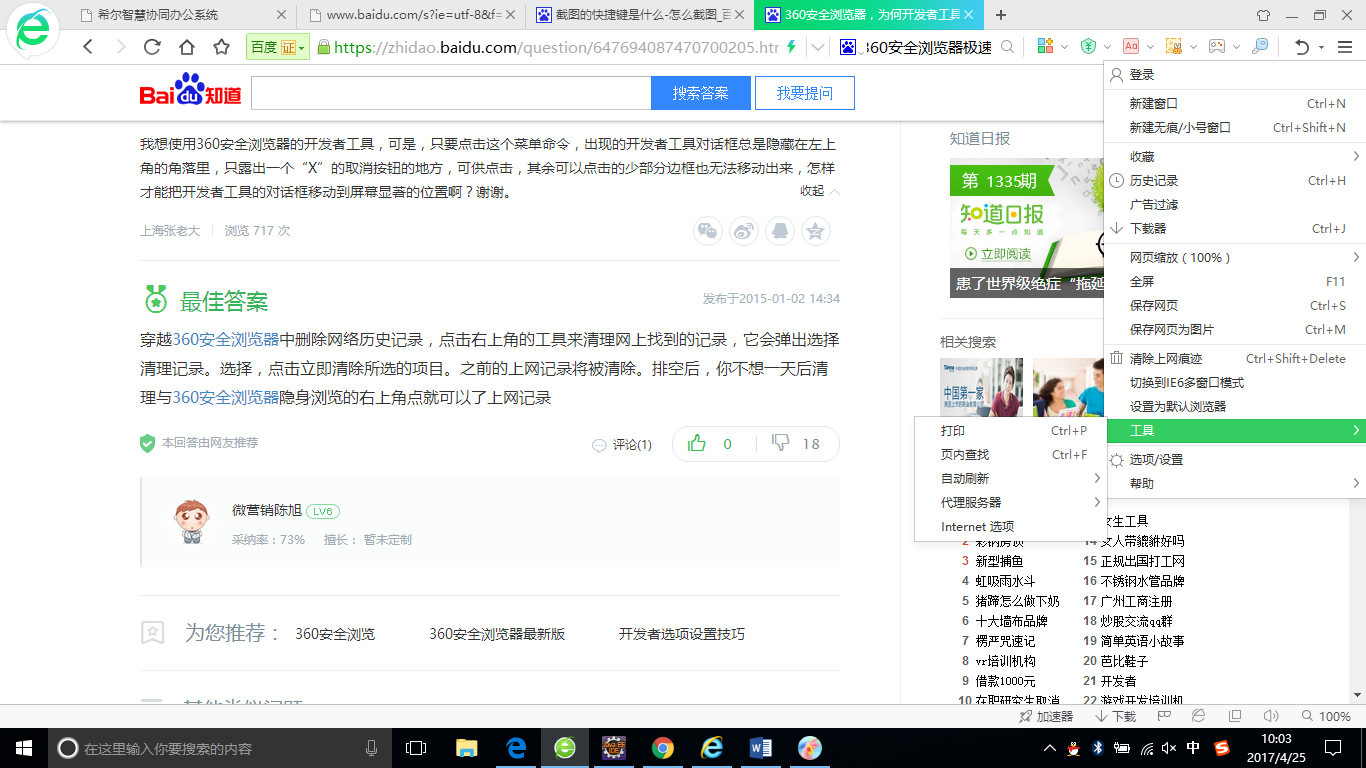Open the extensions app grid icon

coord(1045,46)
